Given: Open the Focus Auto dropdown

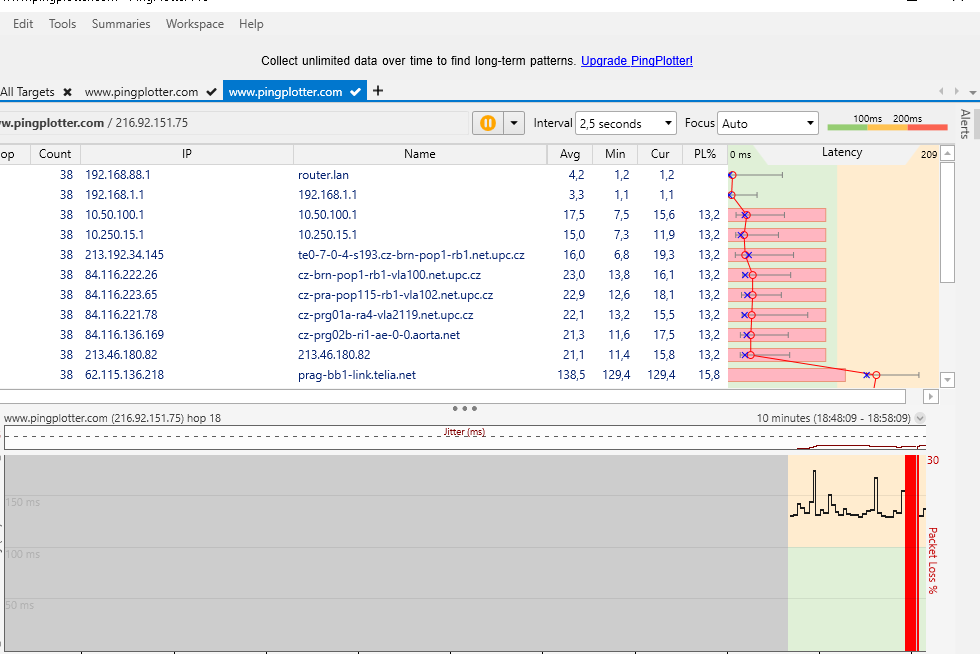Looking at the screenshot, I should (768, 124).
